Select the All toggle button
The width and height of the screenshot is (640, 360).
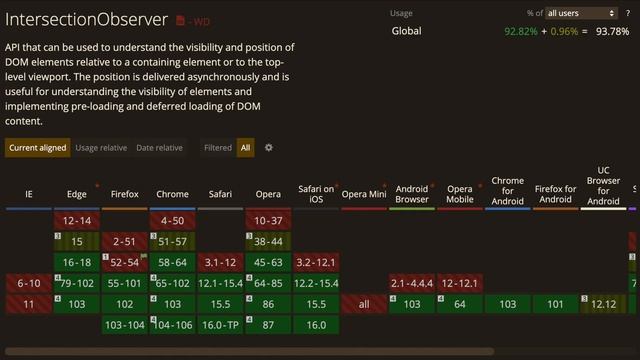245,148
